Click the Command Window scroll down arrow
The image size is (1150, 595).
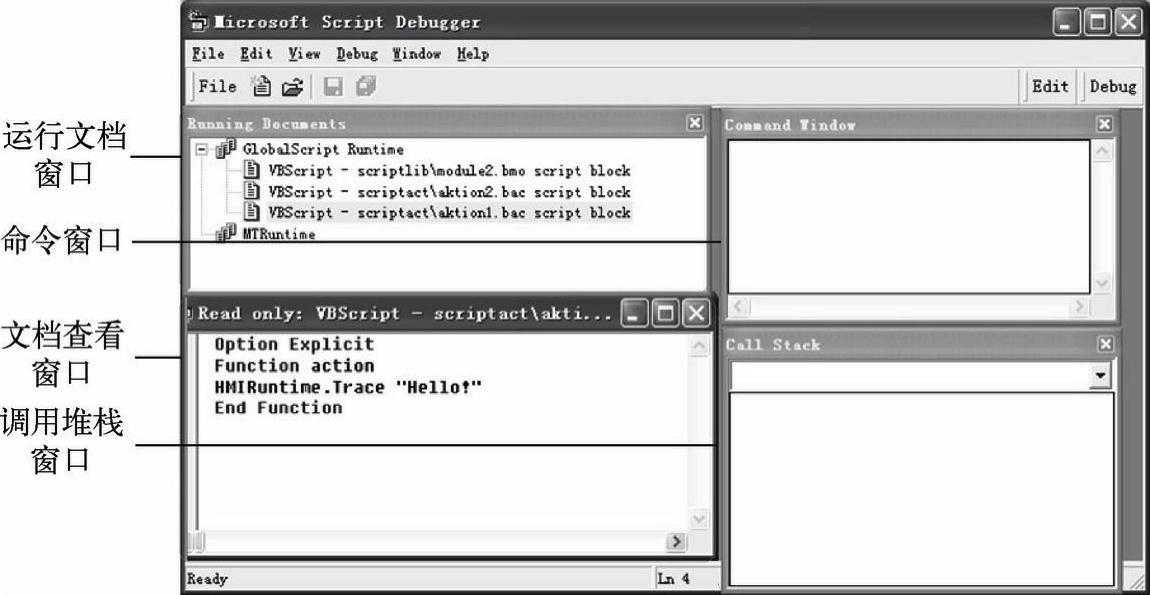pyautogui.click(x=1102, y=282)
